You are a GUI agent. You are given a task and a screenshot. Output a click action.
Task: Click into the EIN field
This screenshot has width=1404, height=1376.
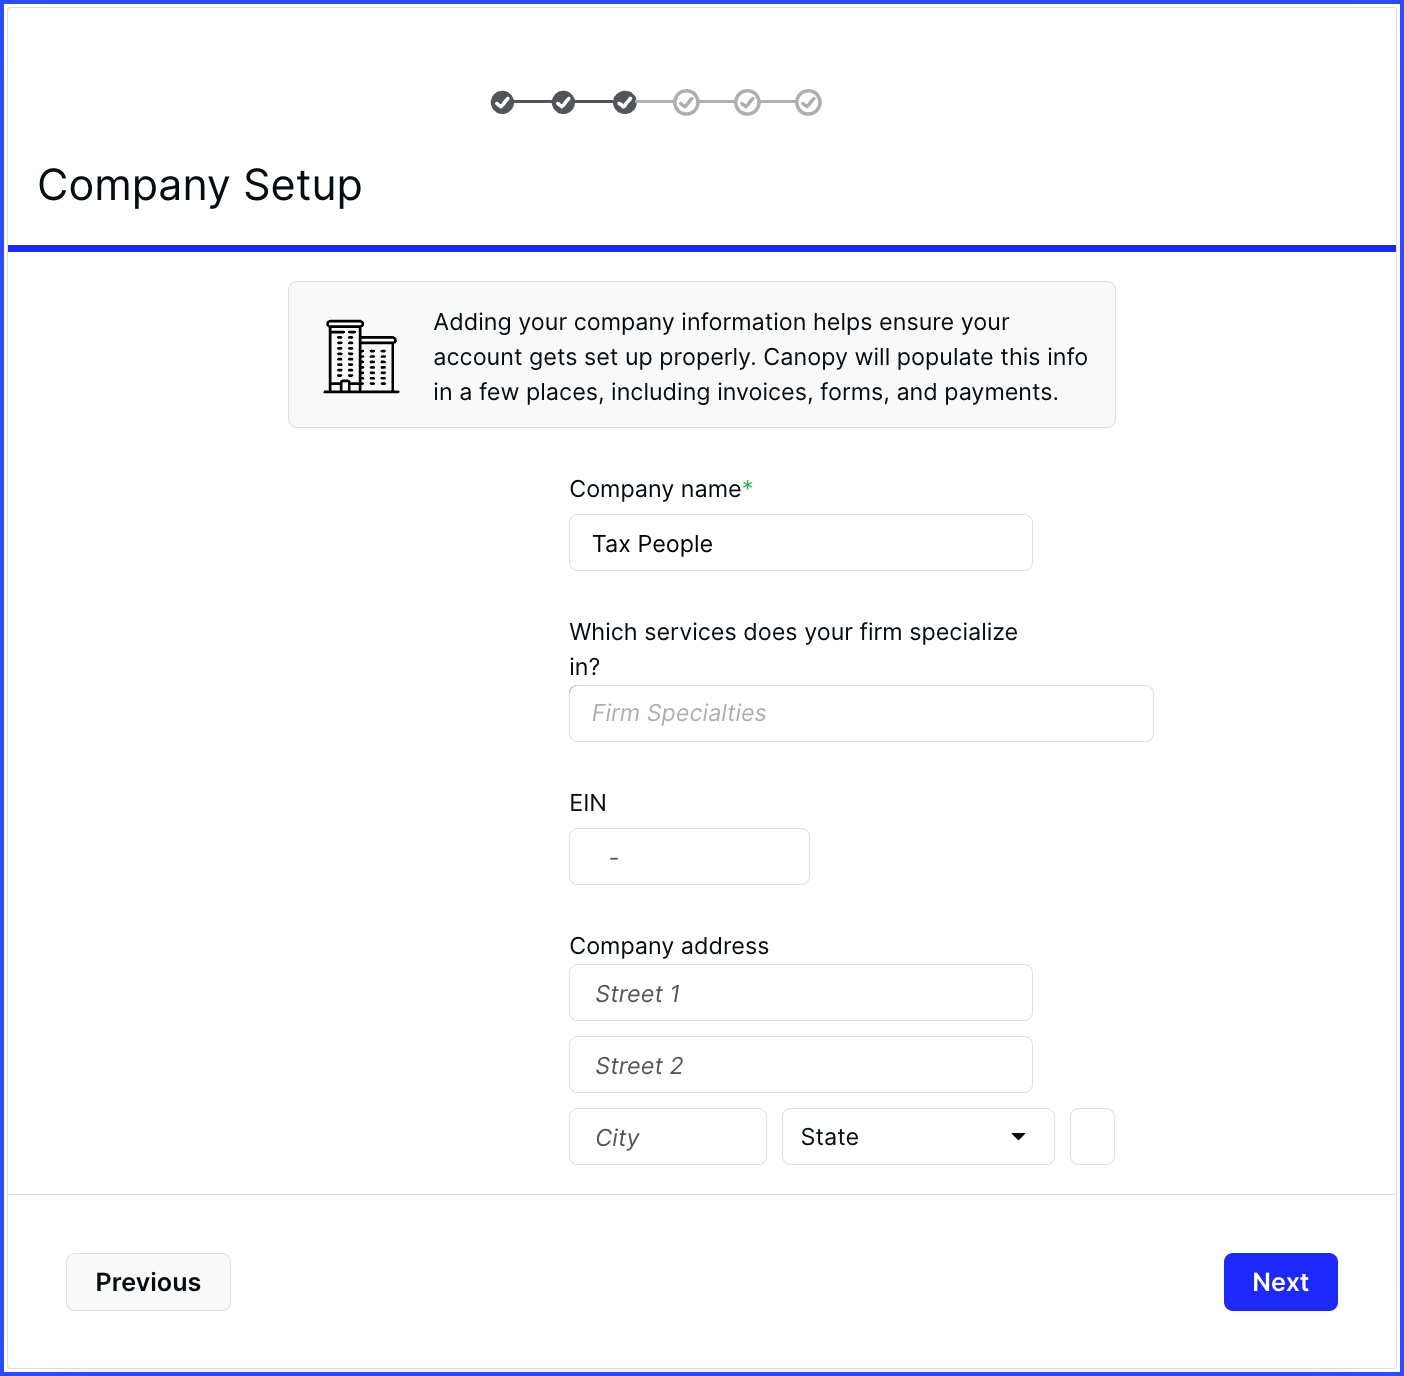click(689, 857)
